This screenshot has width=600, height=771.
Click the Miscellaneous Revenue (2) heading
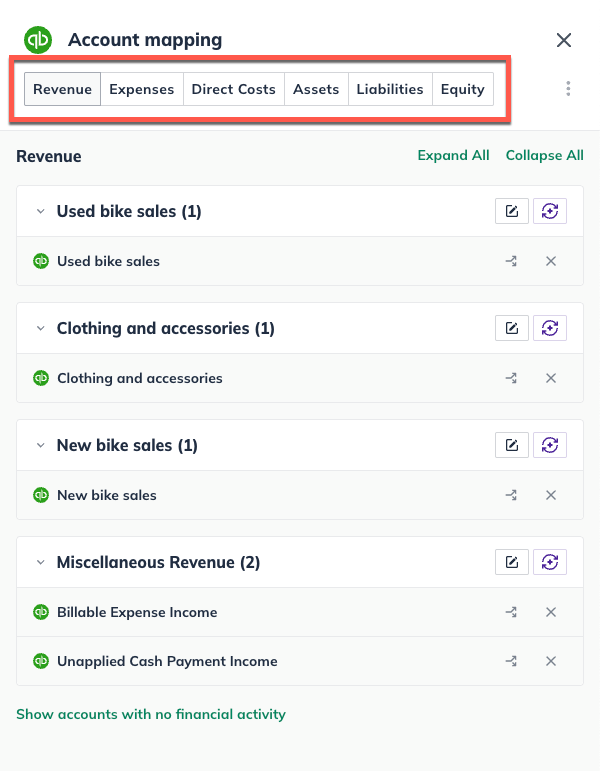click(x=158, y=563)
